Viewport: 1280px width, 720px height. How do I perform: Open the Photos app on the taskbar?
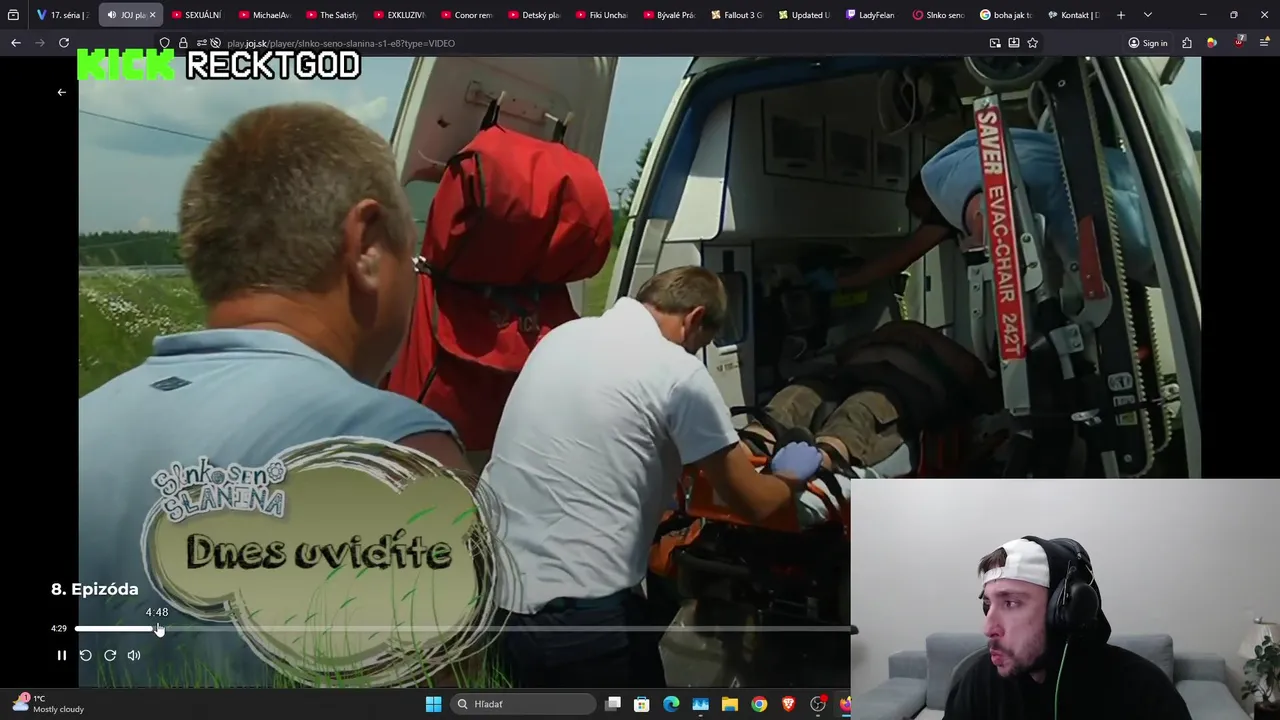(701, 704)
